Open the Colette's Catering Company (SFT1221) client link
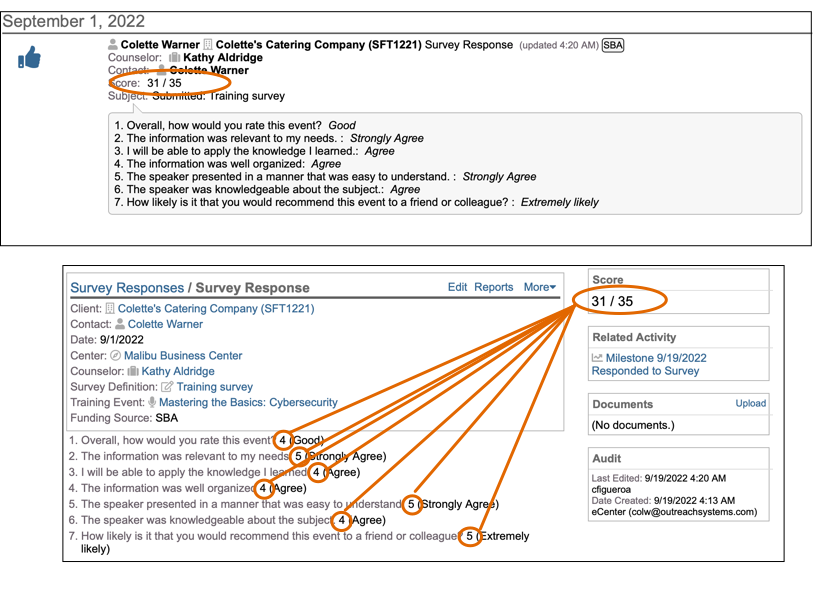Viewport: 819px width, 614px height. (218, 309)
